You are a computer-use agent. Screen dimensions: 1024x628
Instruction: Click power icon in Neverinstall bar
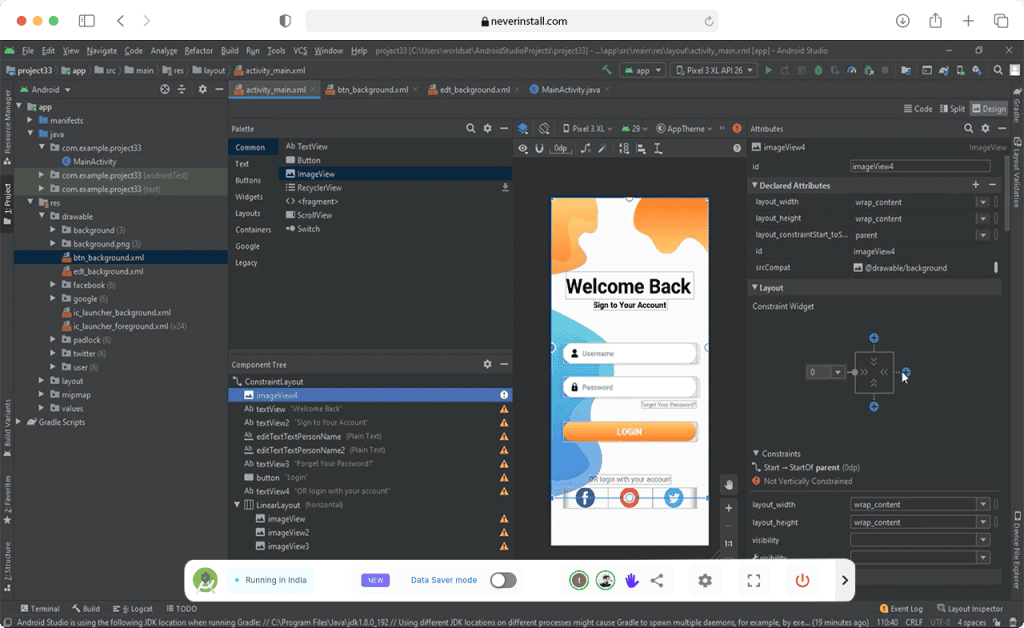[802, 580]
